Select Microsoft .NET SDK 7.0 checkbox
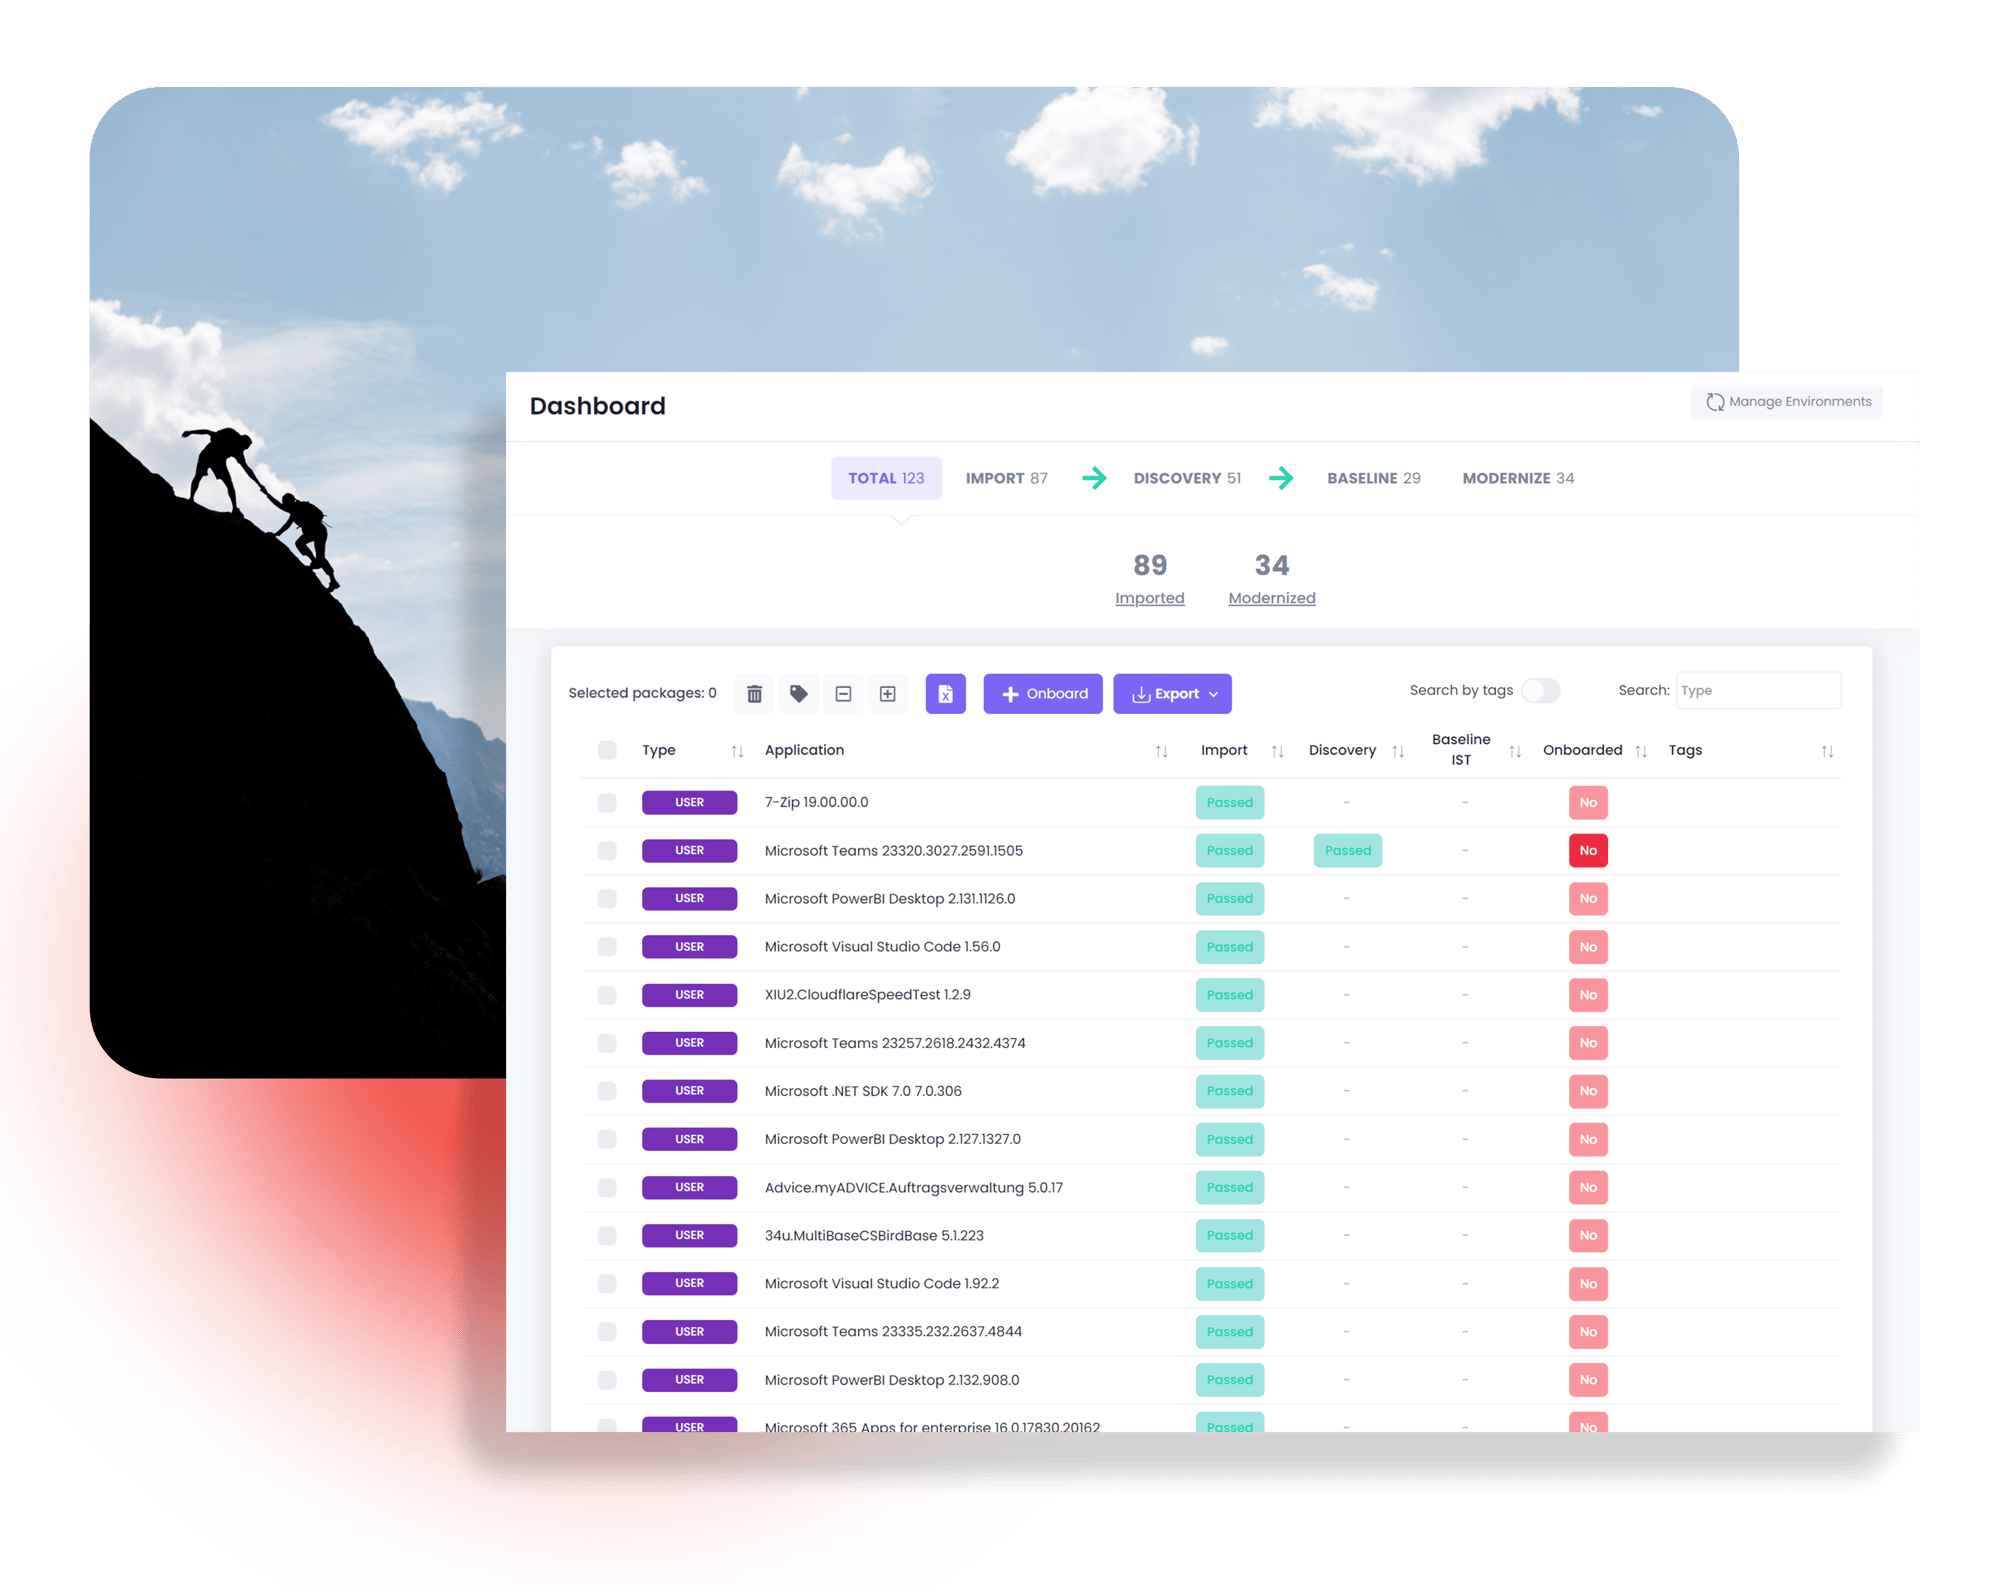This screenshot has height=1592, width=2000. click(x=607, y=1090)
